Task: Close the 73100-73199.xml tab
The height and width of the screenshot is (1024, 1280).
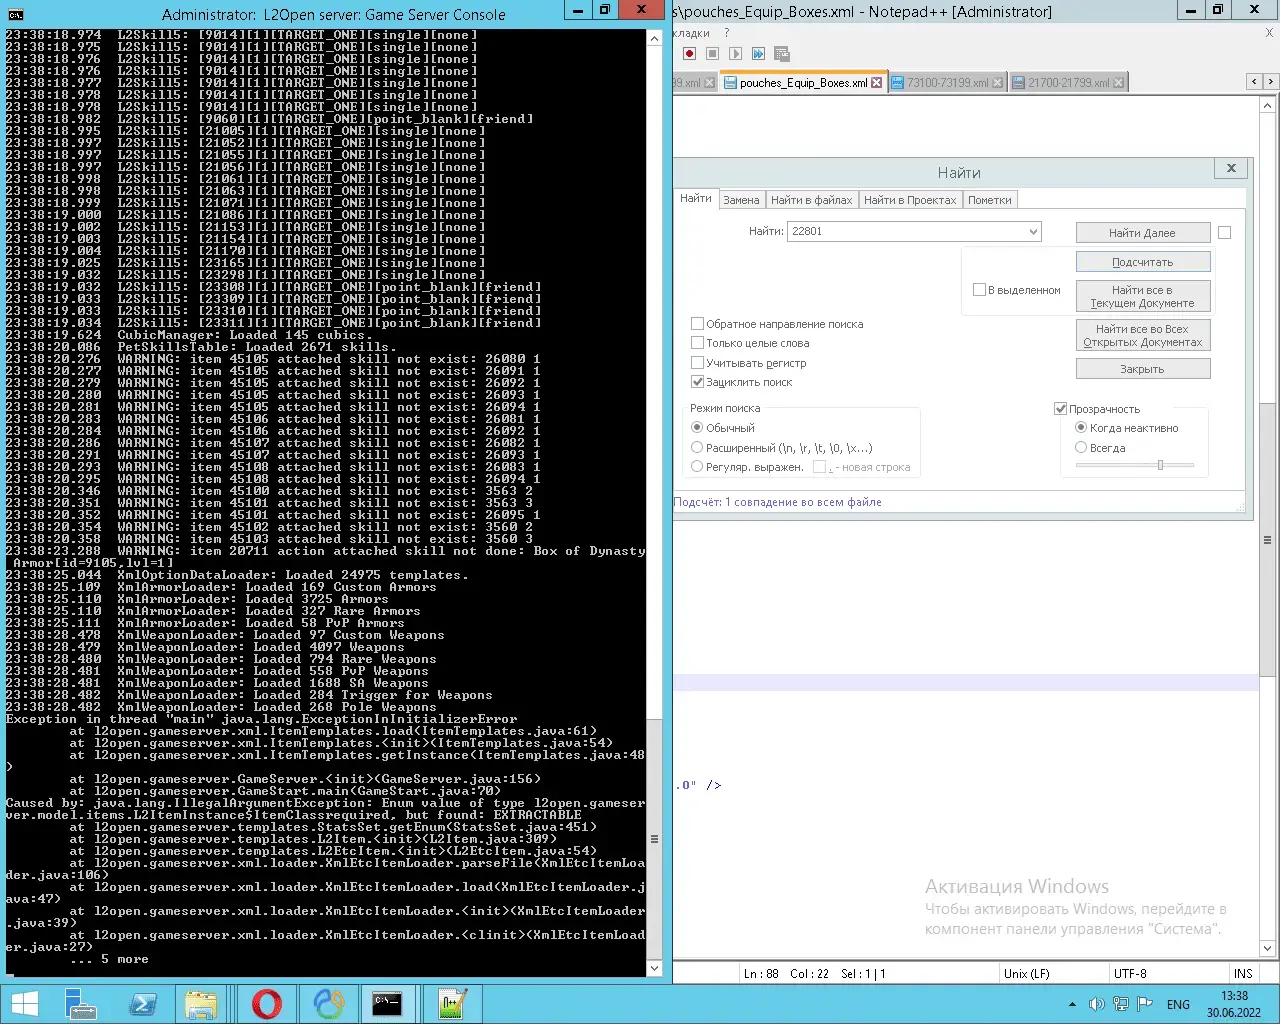Action: pos(998,83)
